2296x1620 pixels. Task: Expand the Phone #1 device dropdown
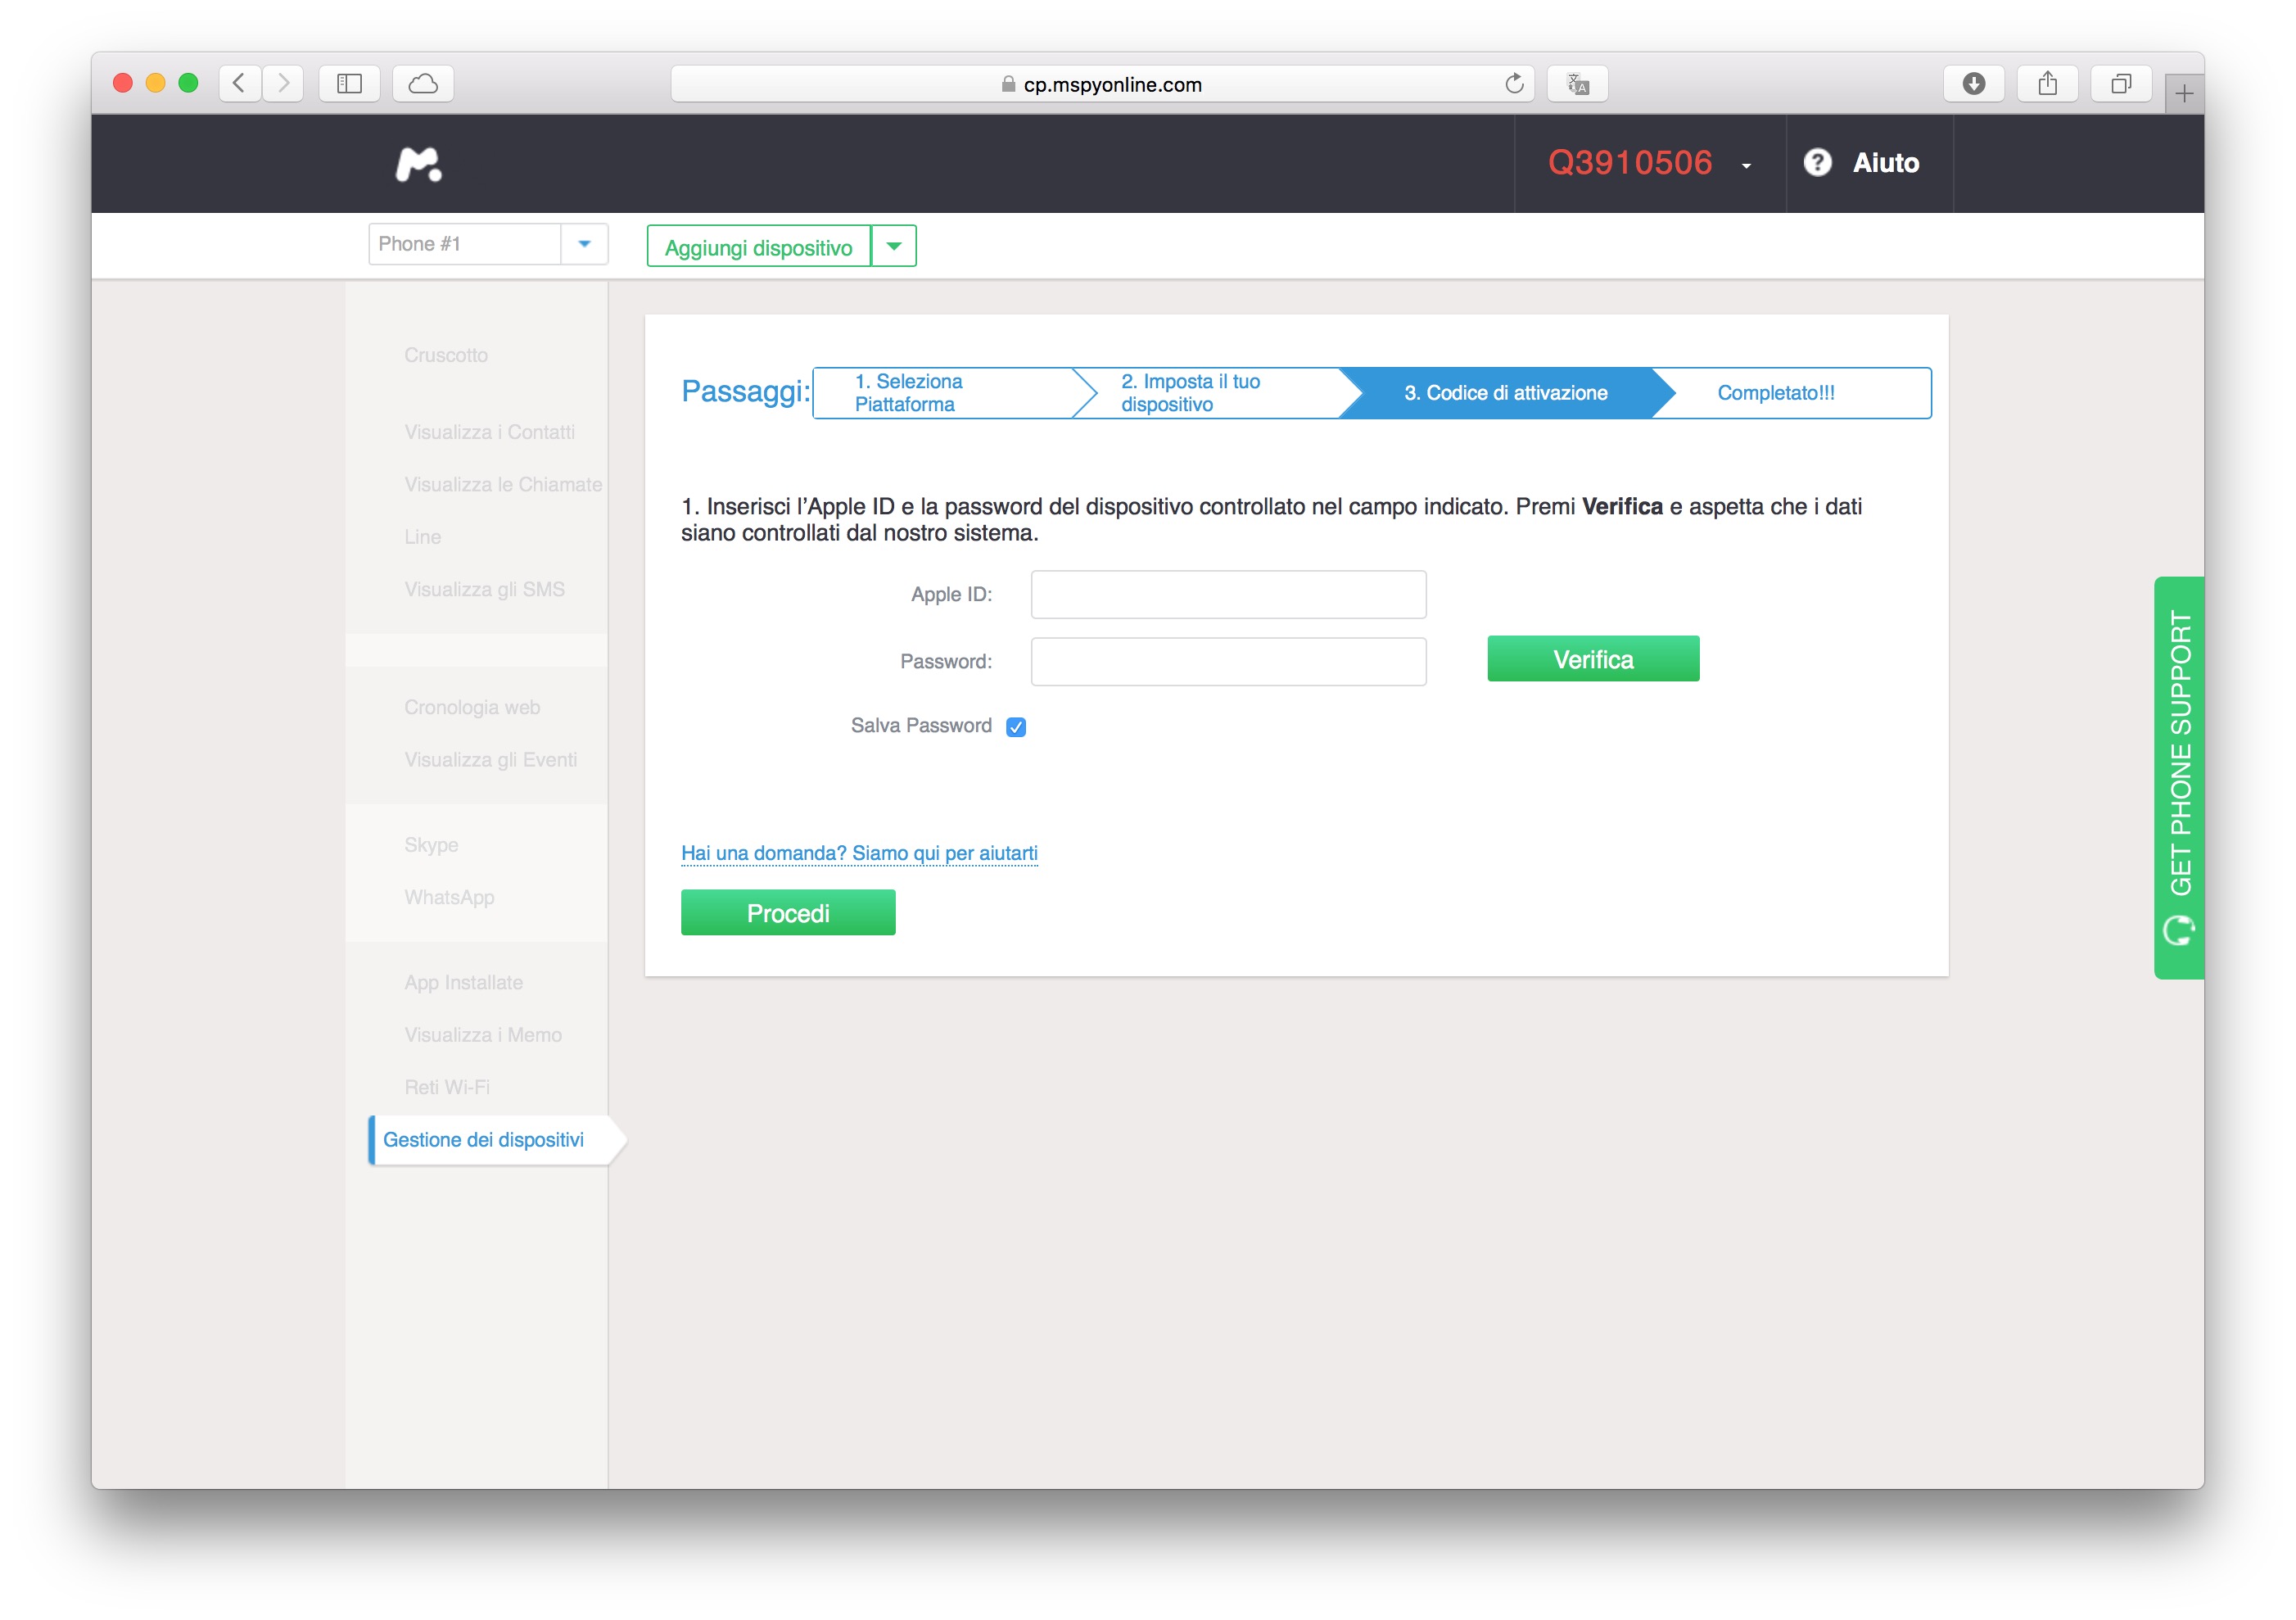click(x=584, y=244)
